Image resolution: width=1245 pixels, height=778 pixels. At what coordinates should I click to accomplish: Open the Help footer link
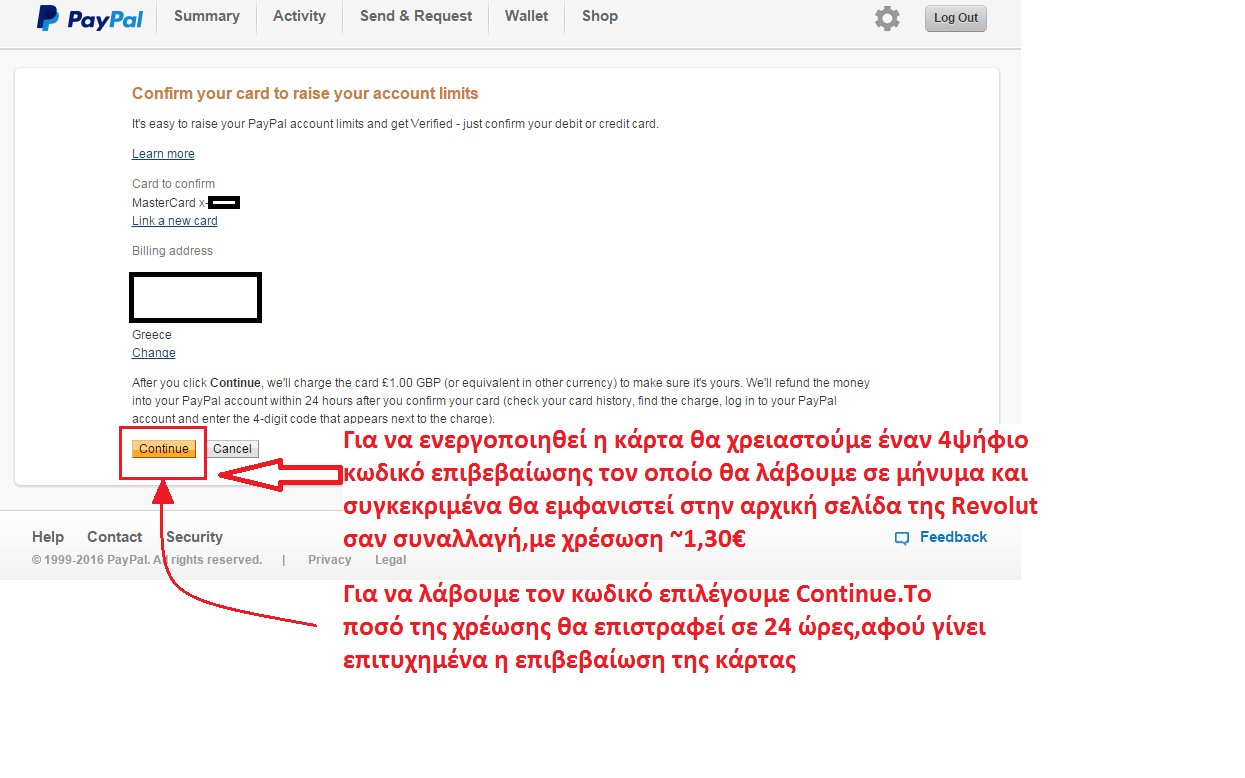tap(48, 537)
